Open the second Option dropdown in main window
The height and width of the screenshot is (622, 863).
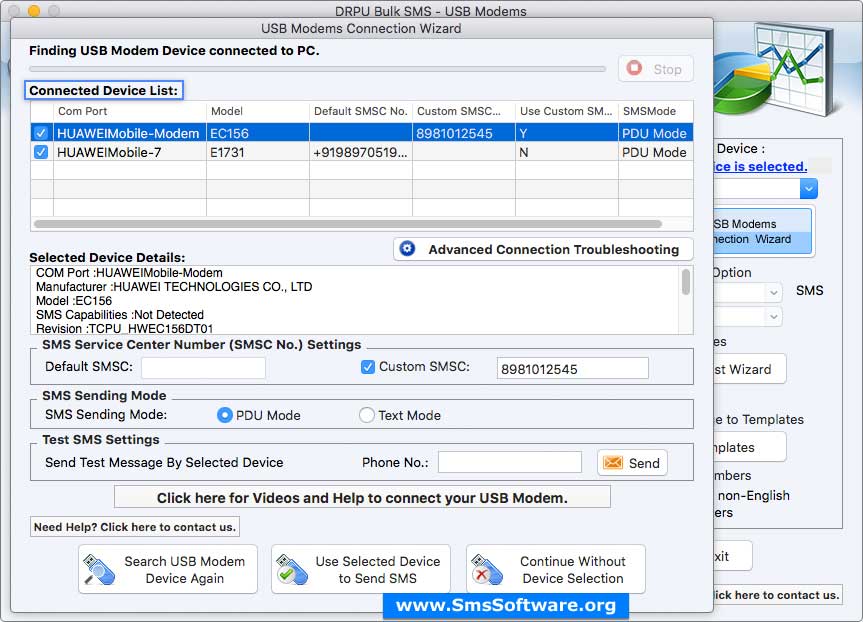click(773, 317)
